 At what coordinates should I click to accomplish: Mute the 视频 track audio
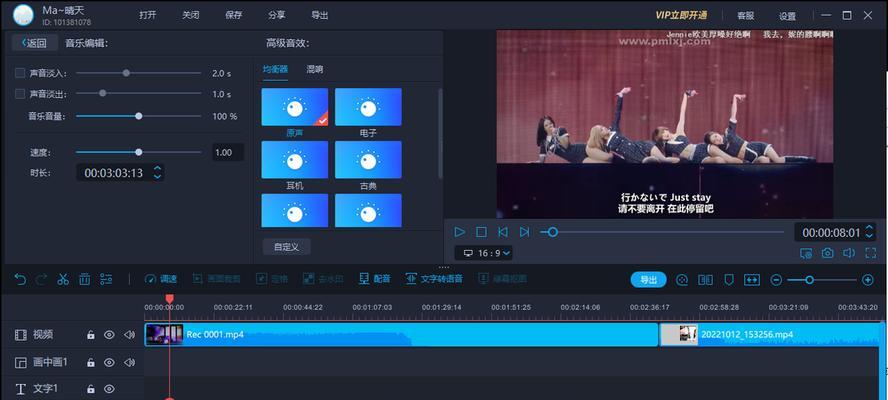(x=129, y=335)
